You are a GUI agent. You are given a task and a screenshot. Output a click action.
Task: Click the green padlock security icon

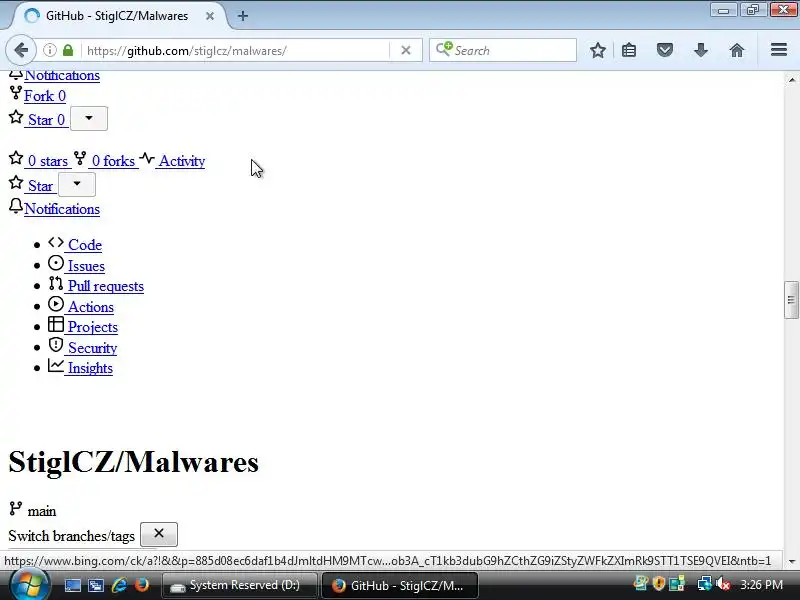coord(68,50)
